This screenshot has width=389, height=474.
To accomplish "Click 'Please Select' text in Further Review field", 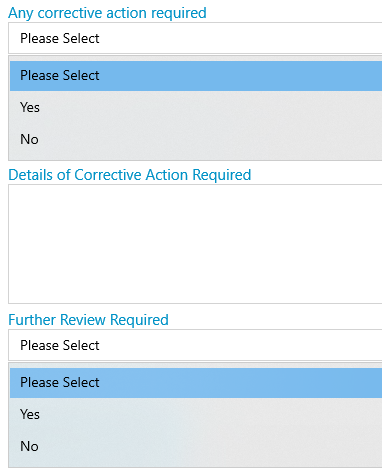I will click(60, 345).
